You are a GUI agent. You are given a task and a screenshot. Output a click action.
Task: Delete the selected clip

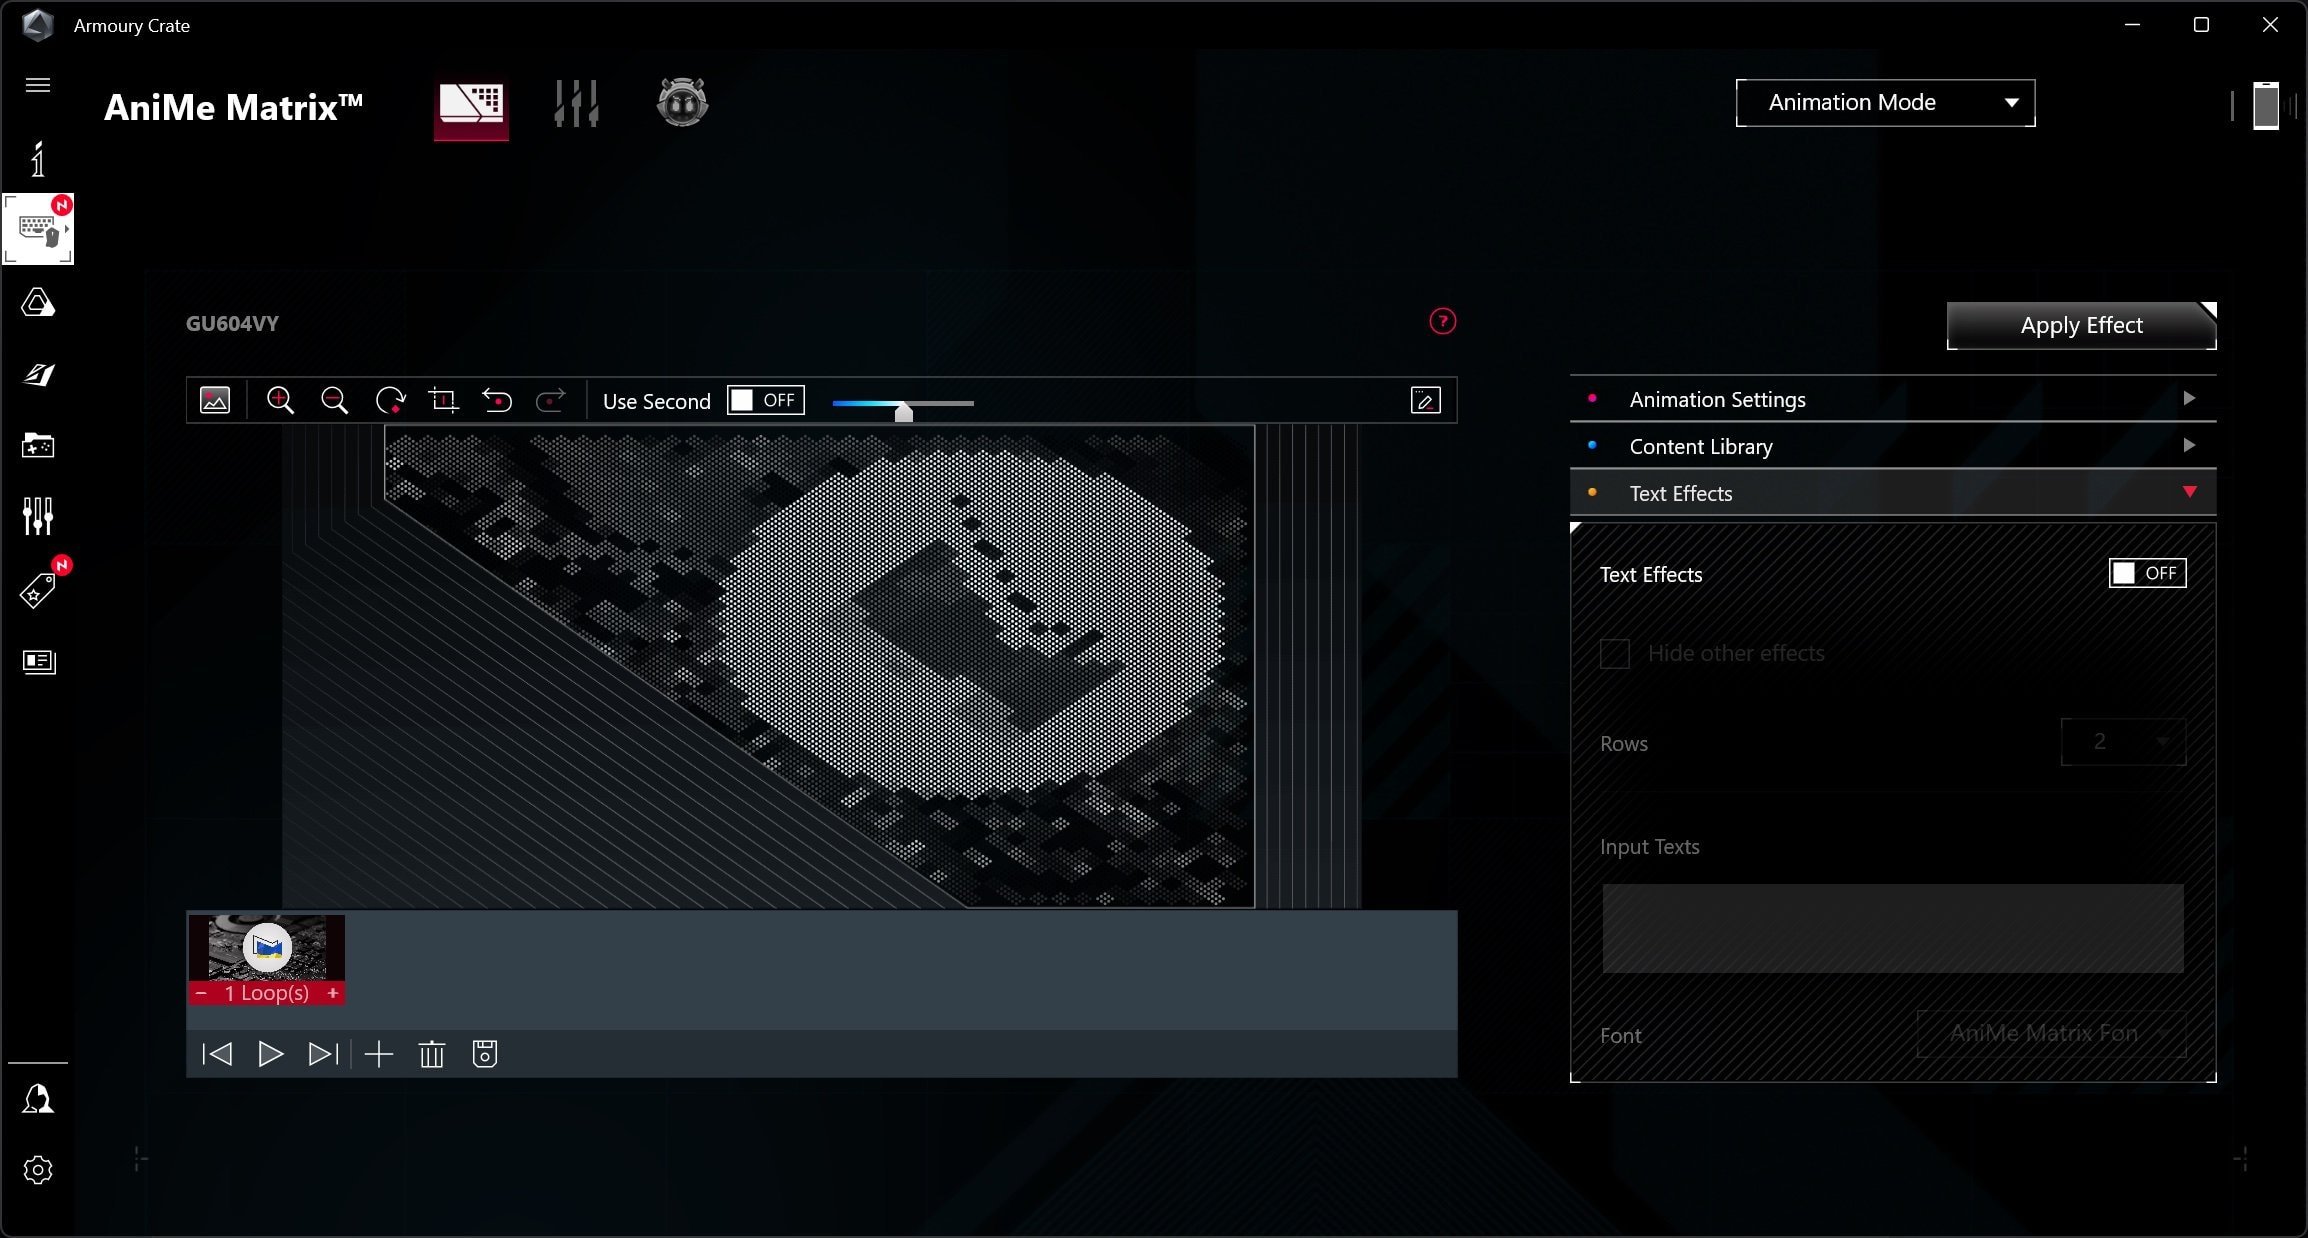pyautogui.click(x=432, y=1054)
